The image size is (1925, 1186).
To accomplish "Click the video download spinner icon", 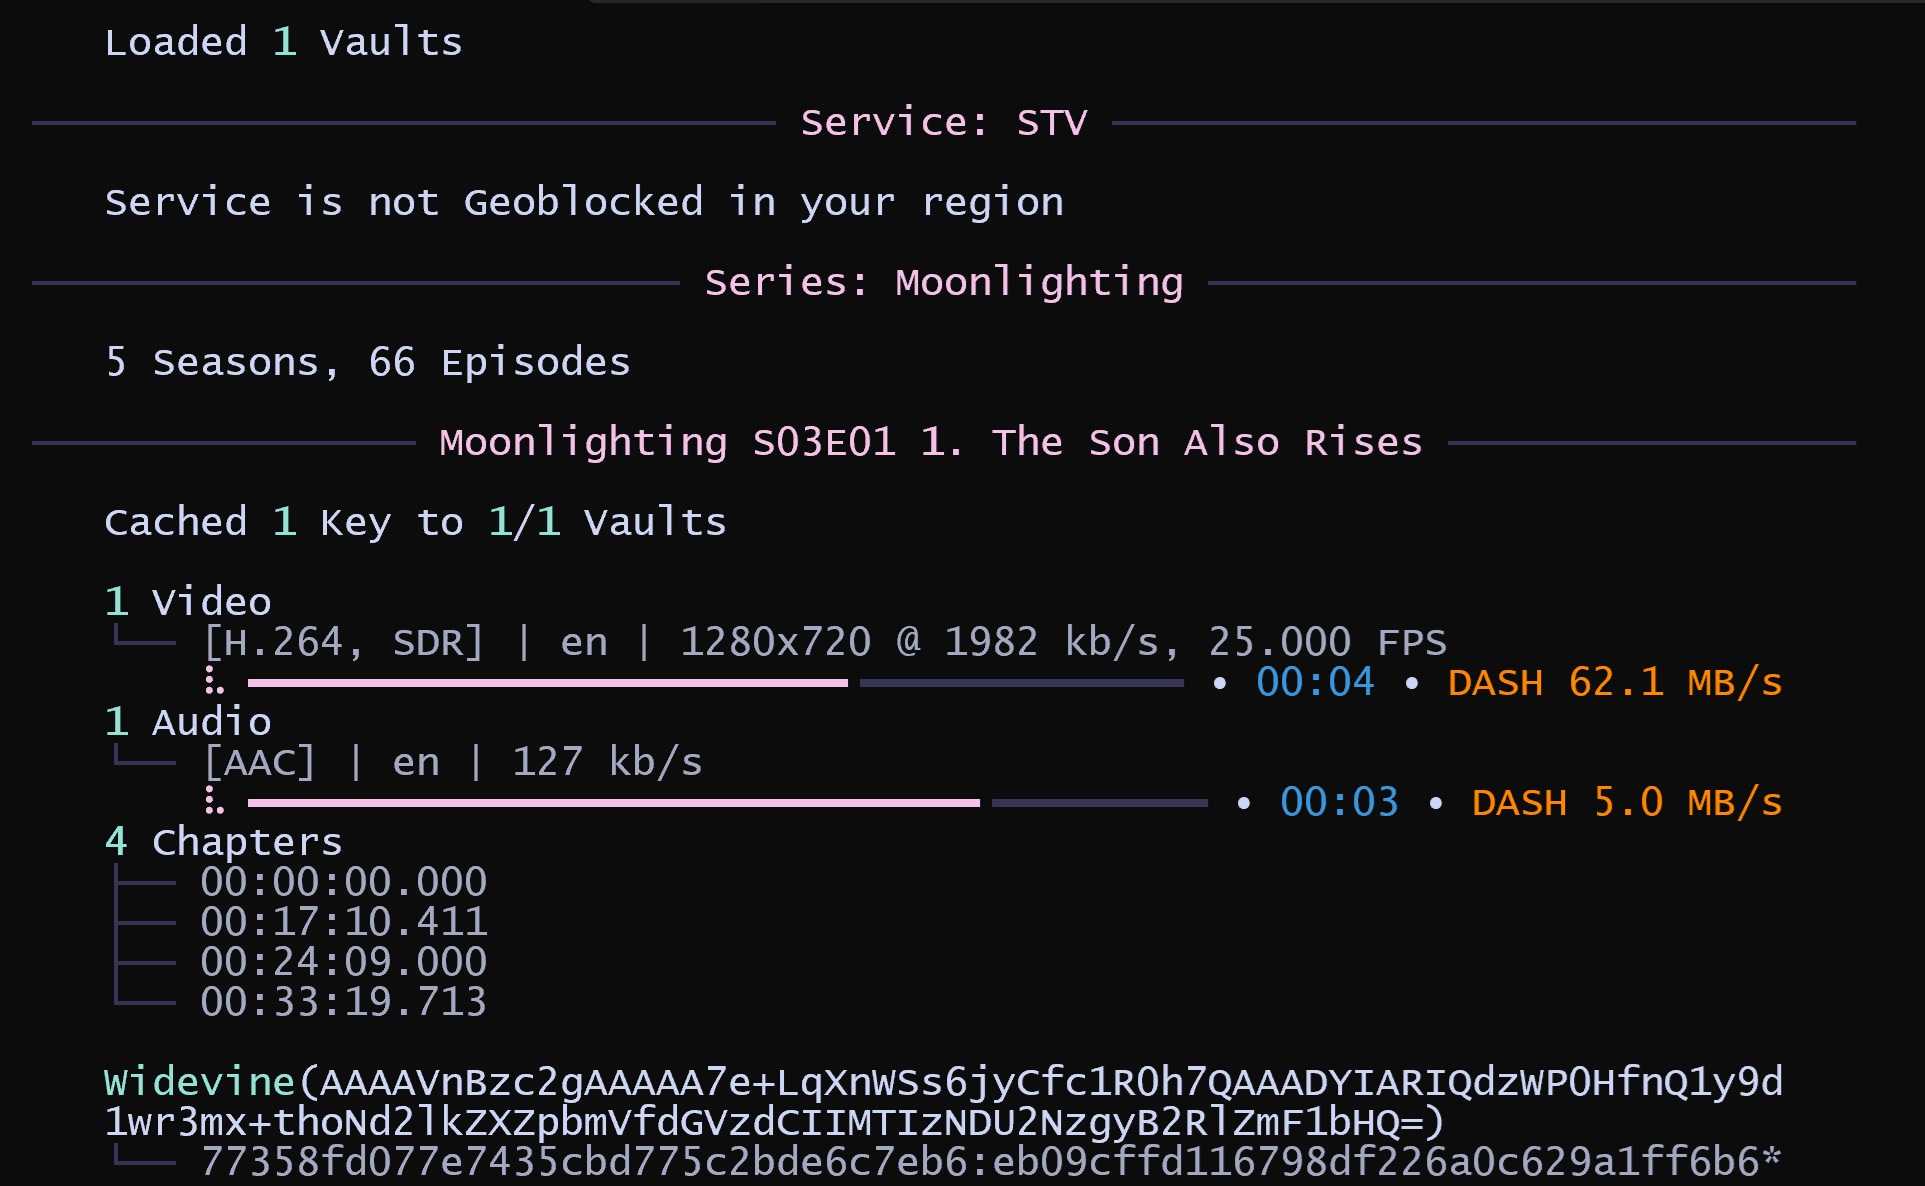I will pyautogui.click(x=214, y=681).
